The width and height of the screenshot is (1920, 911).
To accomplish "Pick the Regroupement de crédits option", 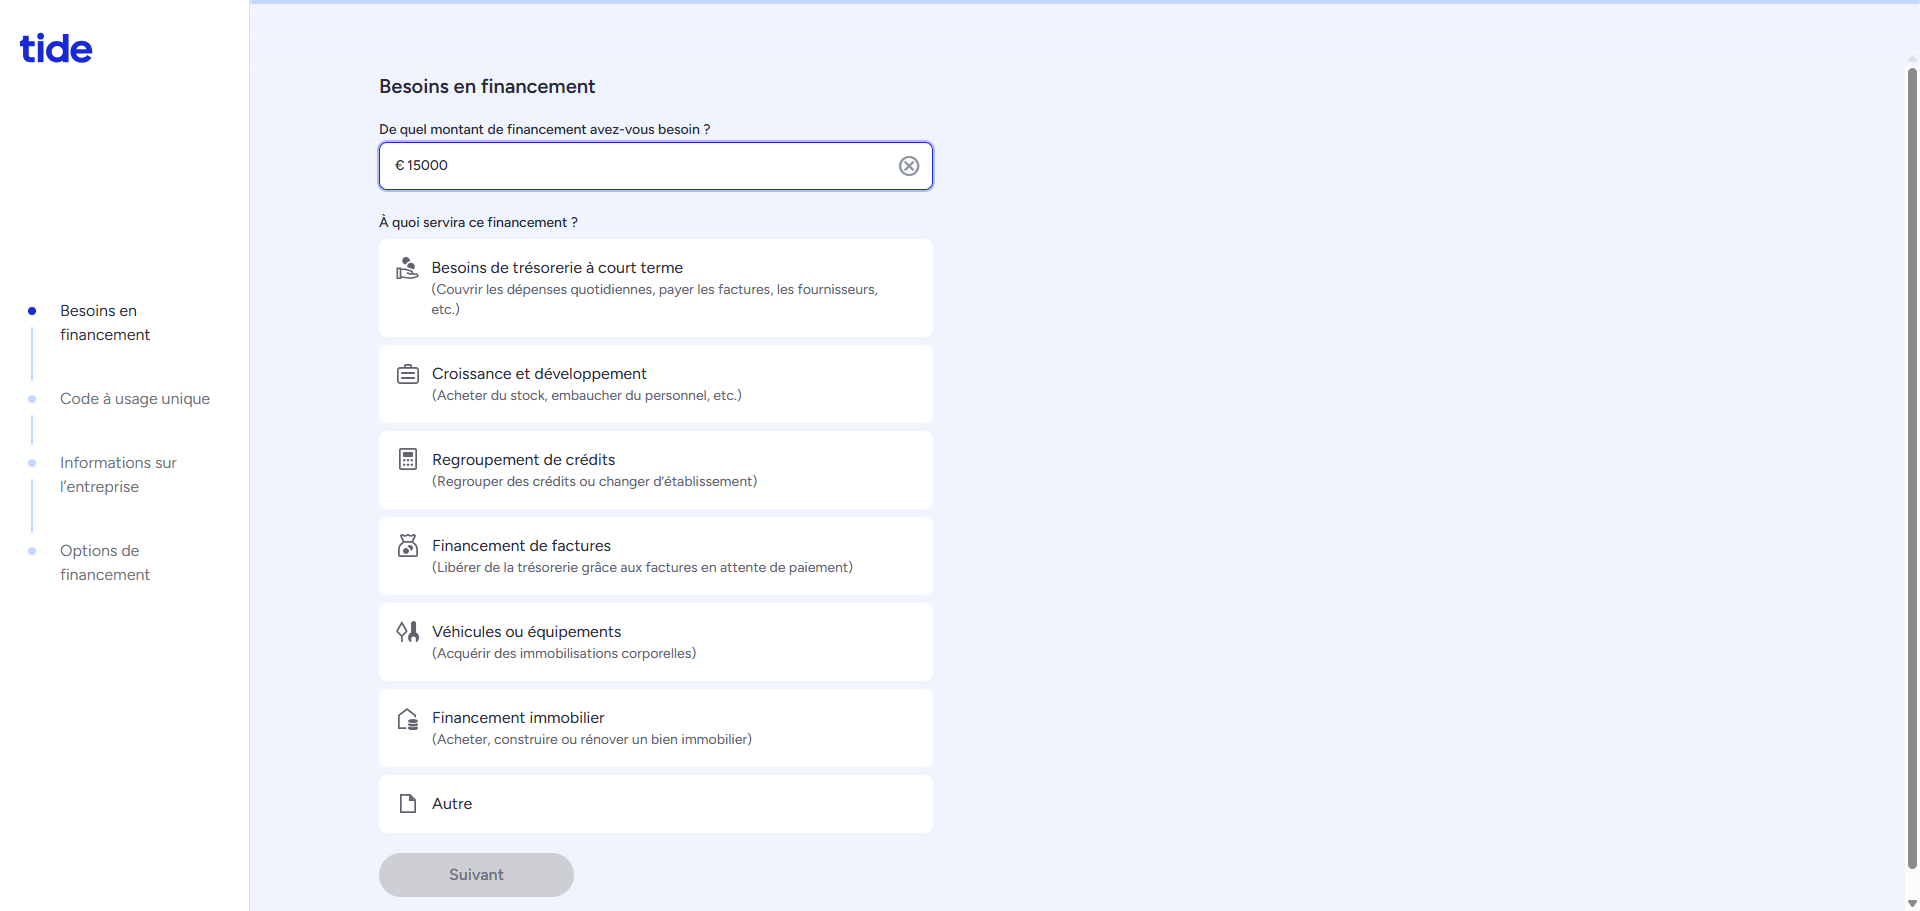I will [655, 470].
